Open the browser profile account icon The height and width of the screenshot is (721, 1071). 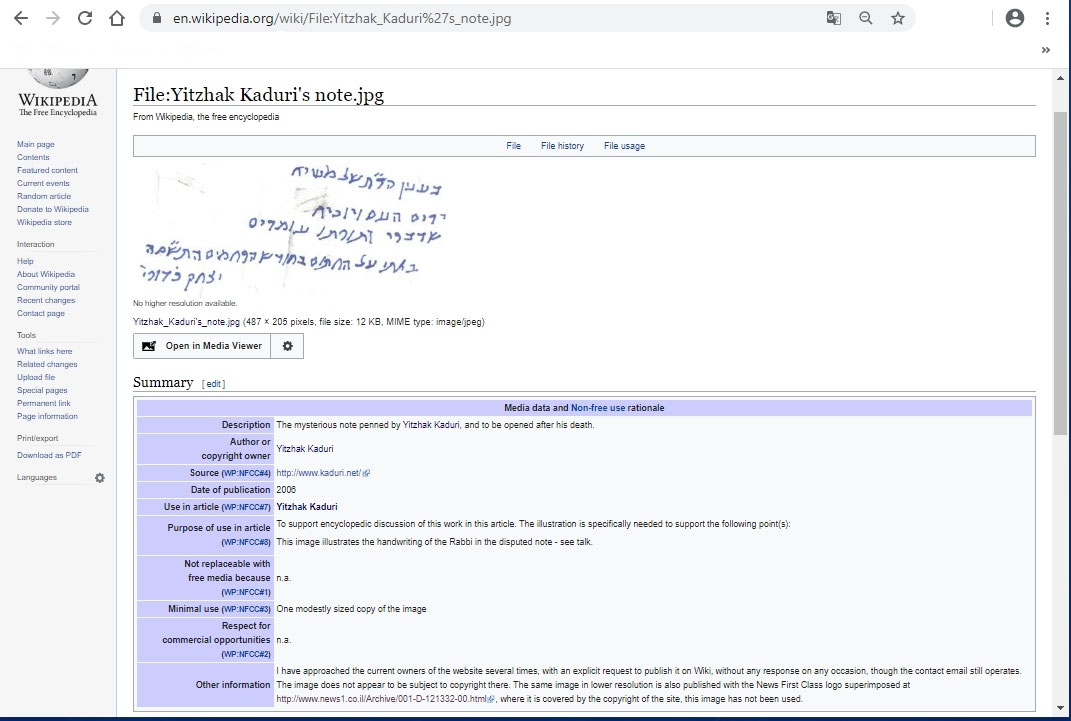pos(1015,17)
